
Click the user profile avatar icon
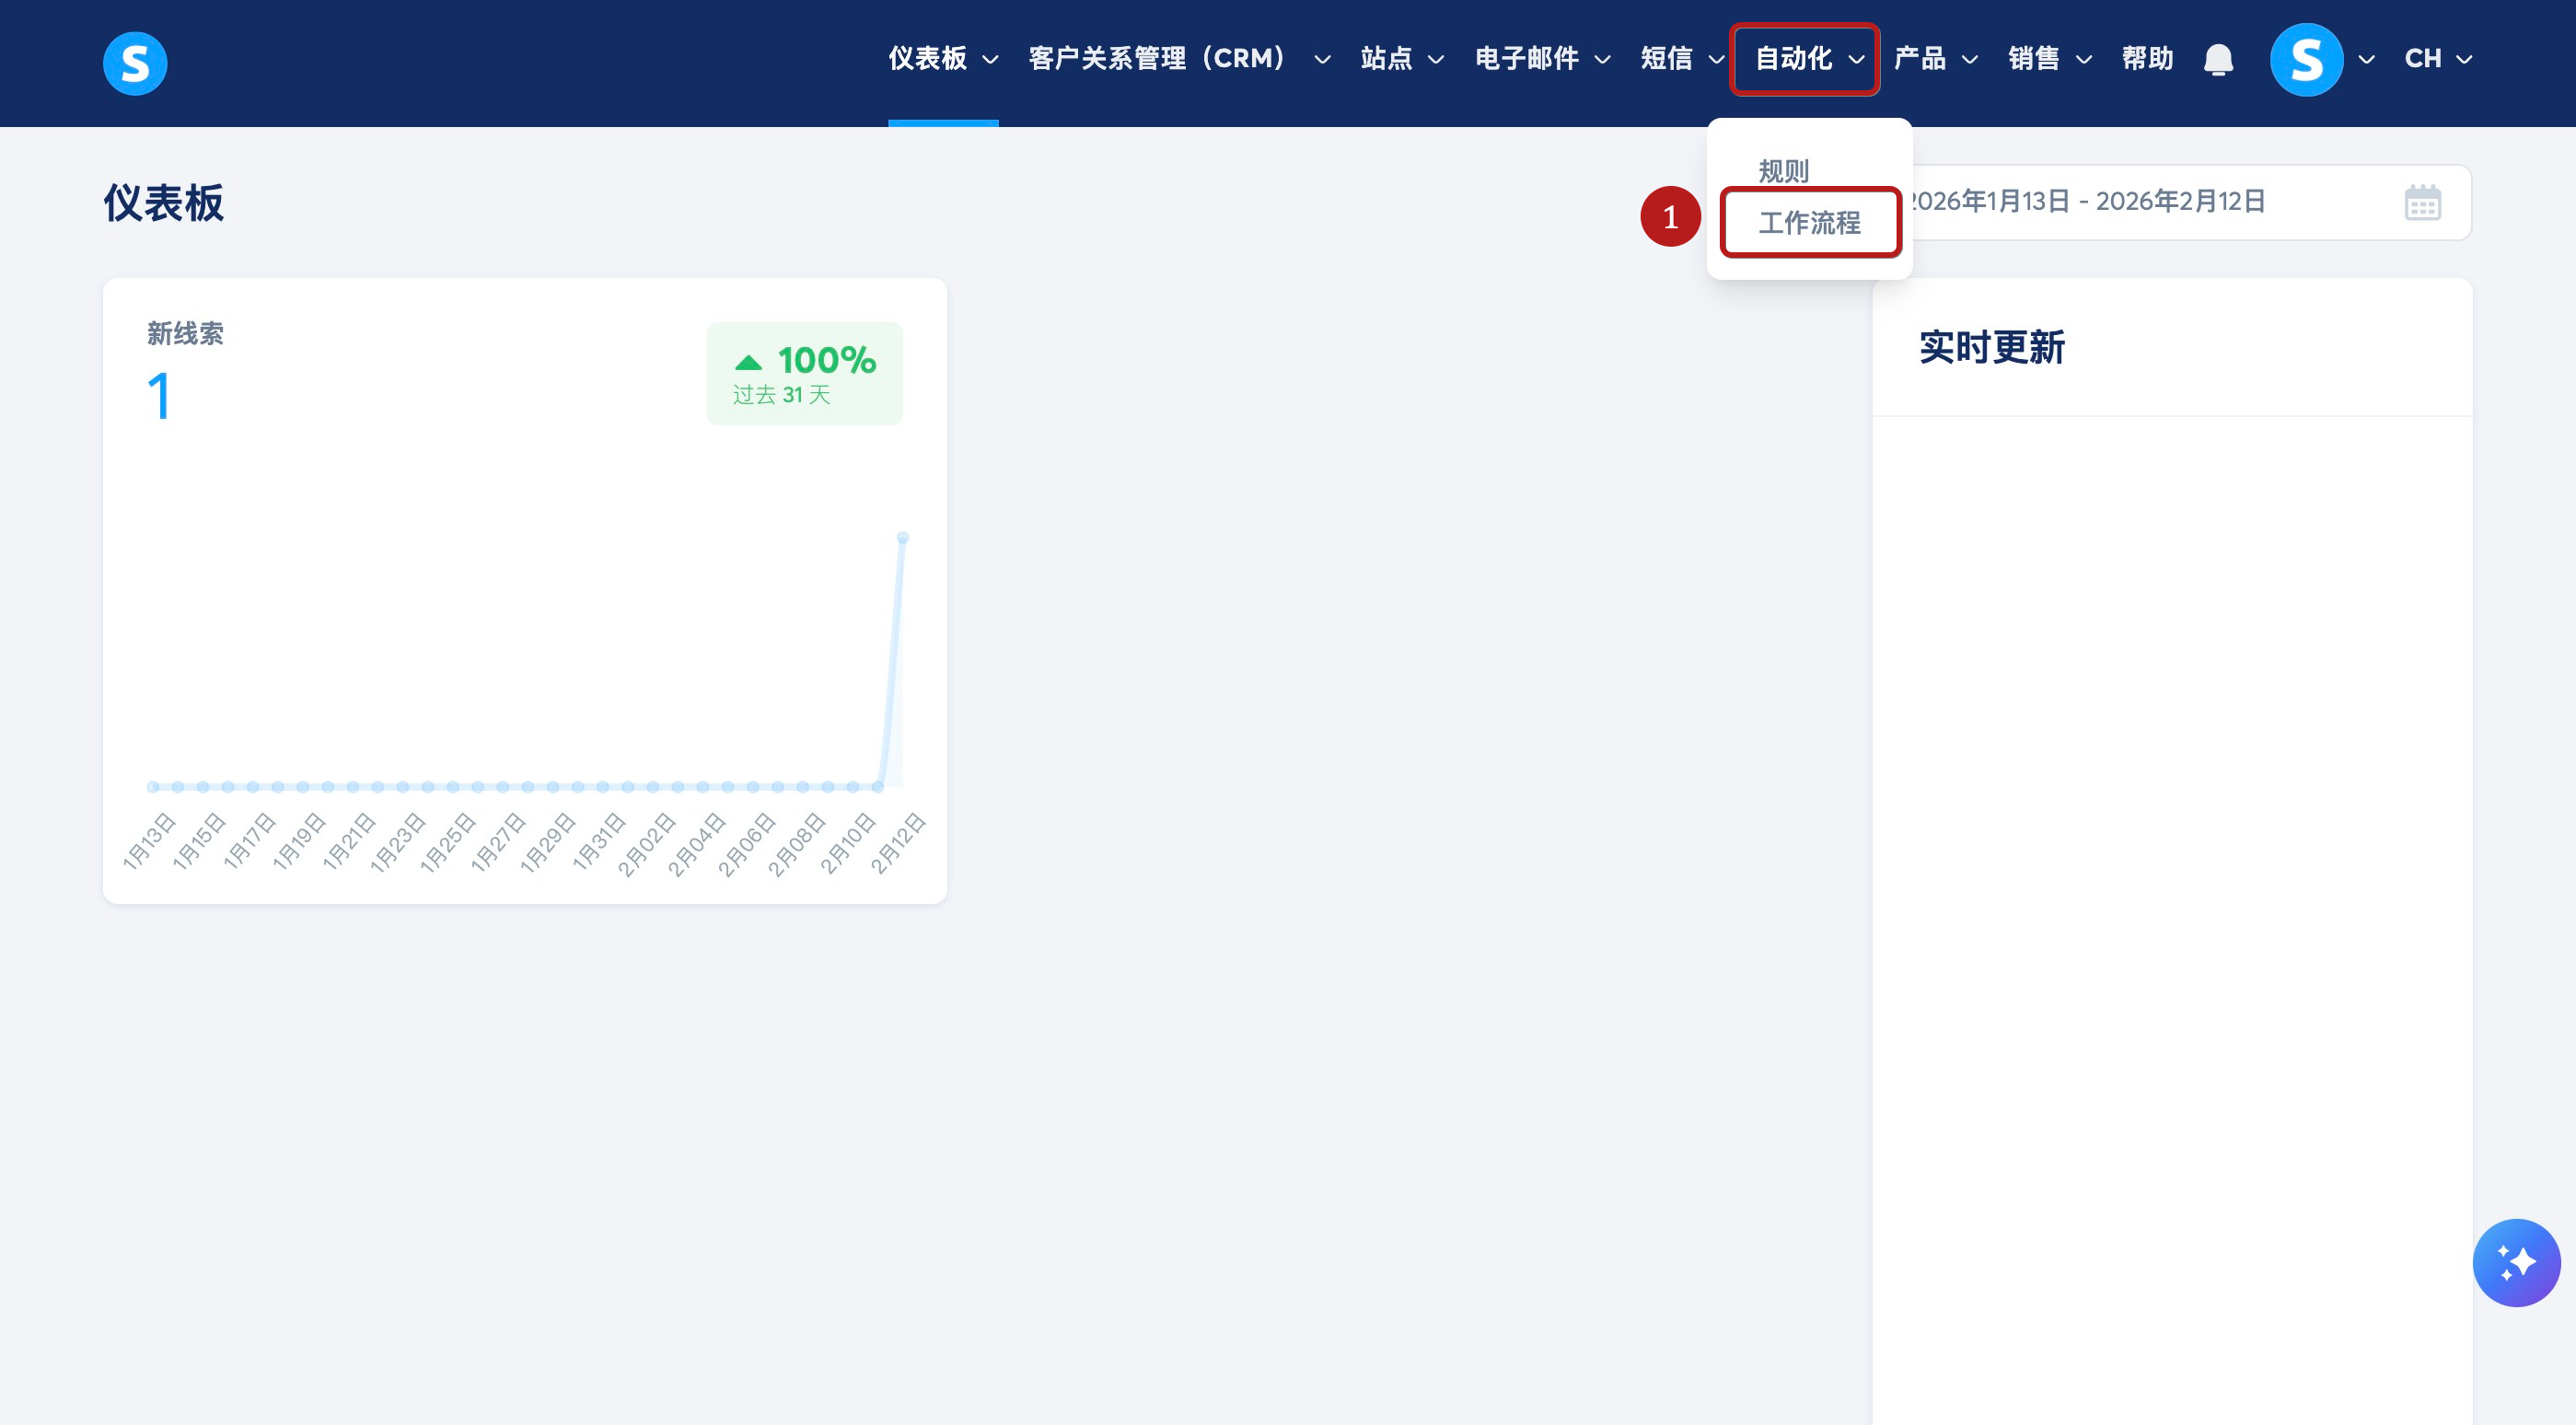[x=2306, y=60]
